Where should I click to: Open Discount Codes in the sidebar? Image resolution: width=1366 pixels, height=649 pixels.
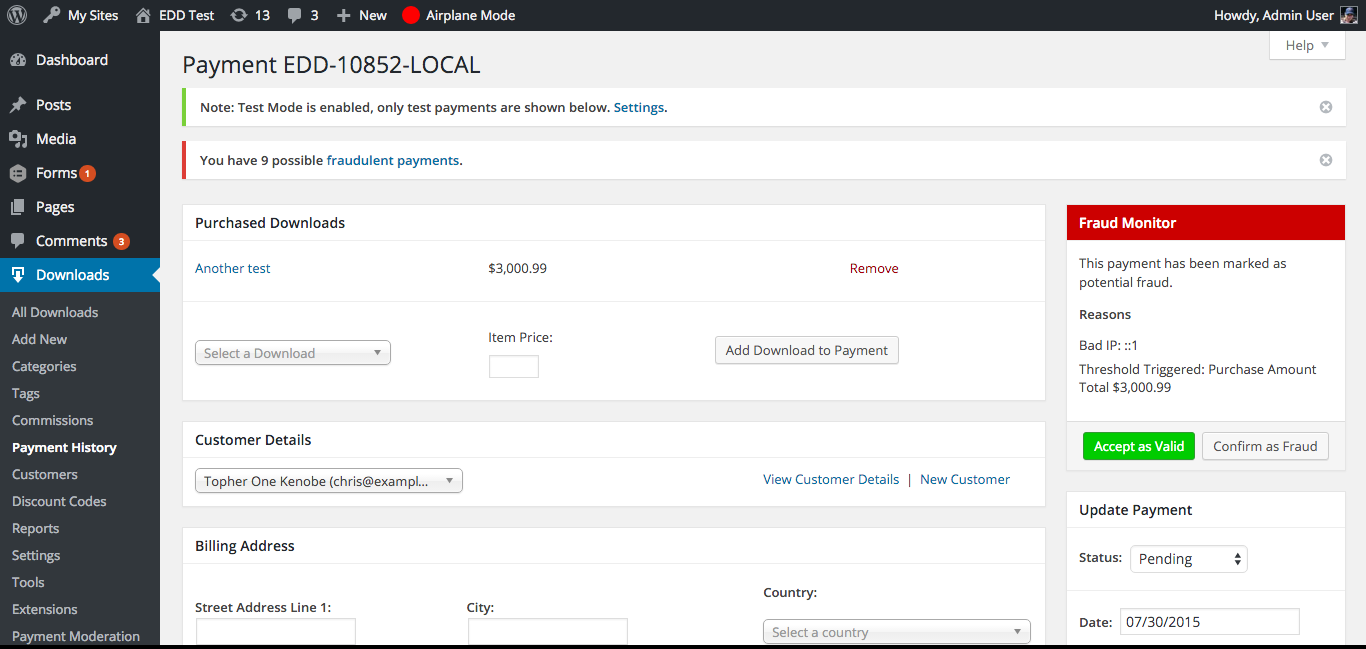coord(59,501)
